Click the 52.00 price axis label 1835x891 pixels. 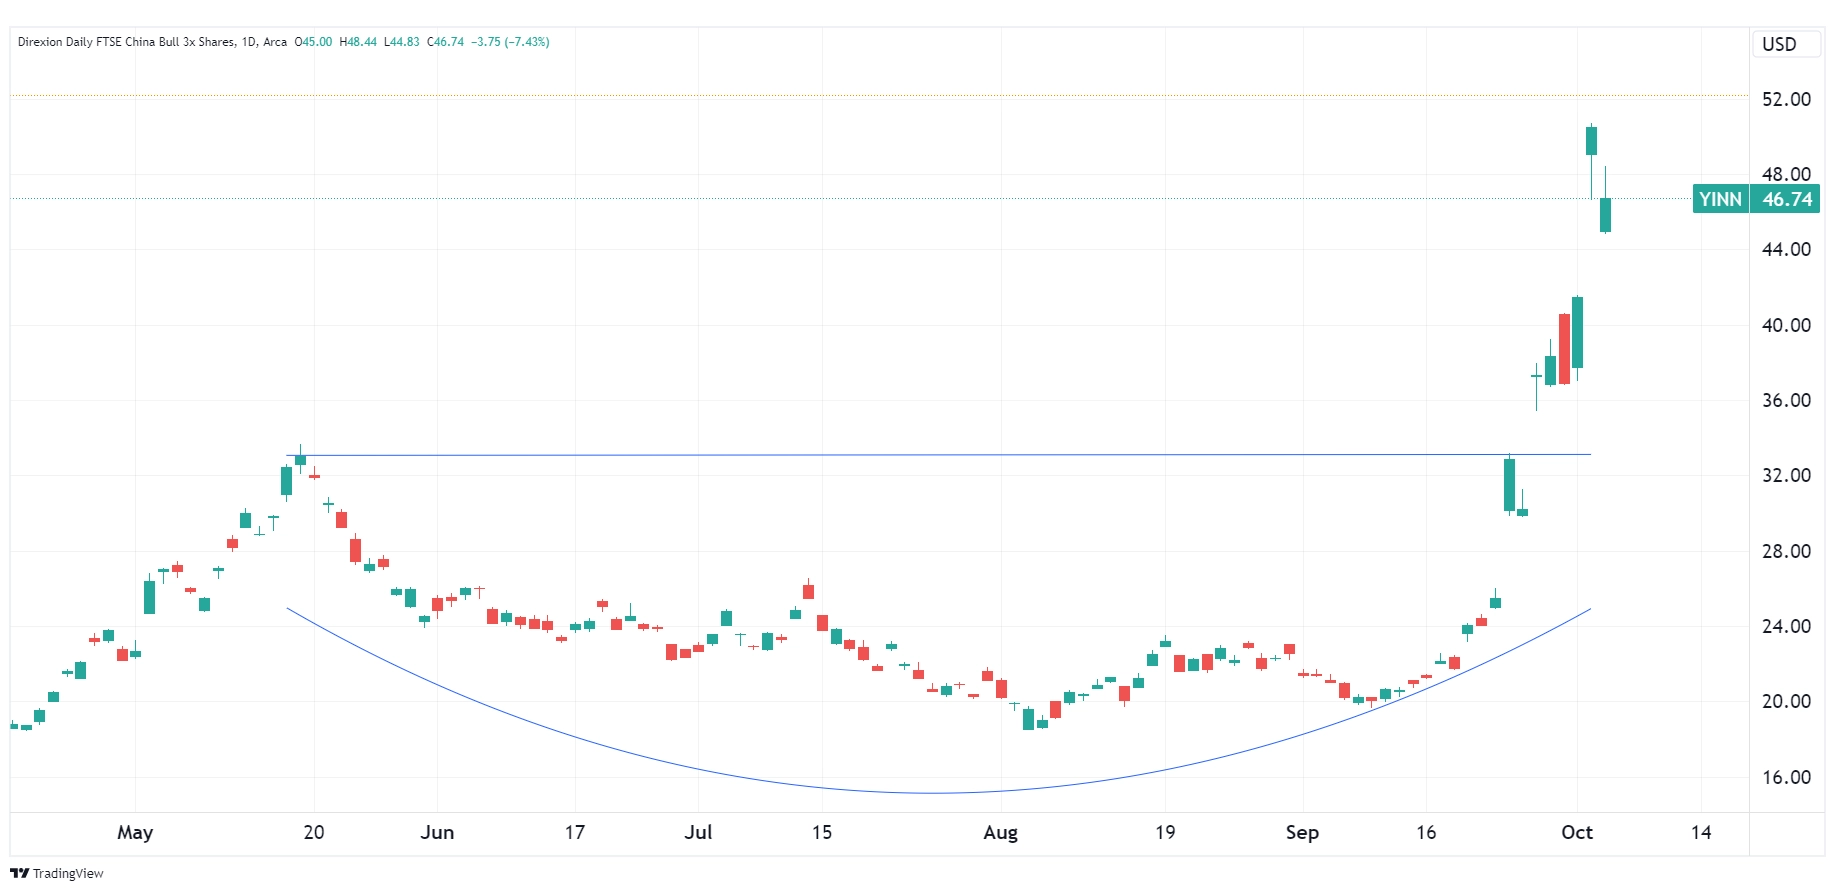[x=1786, y=99]
